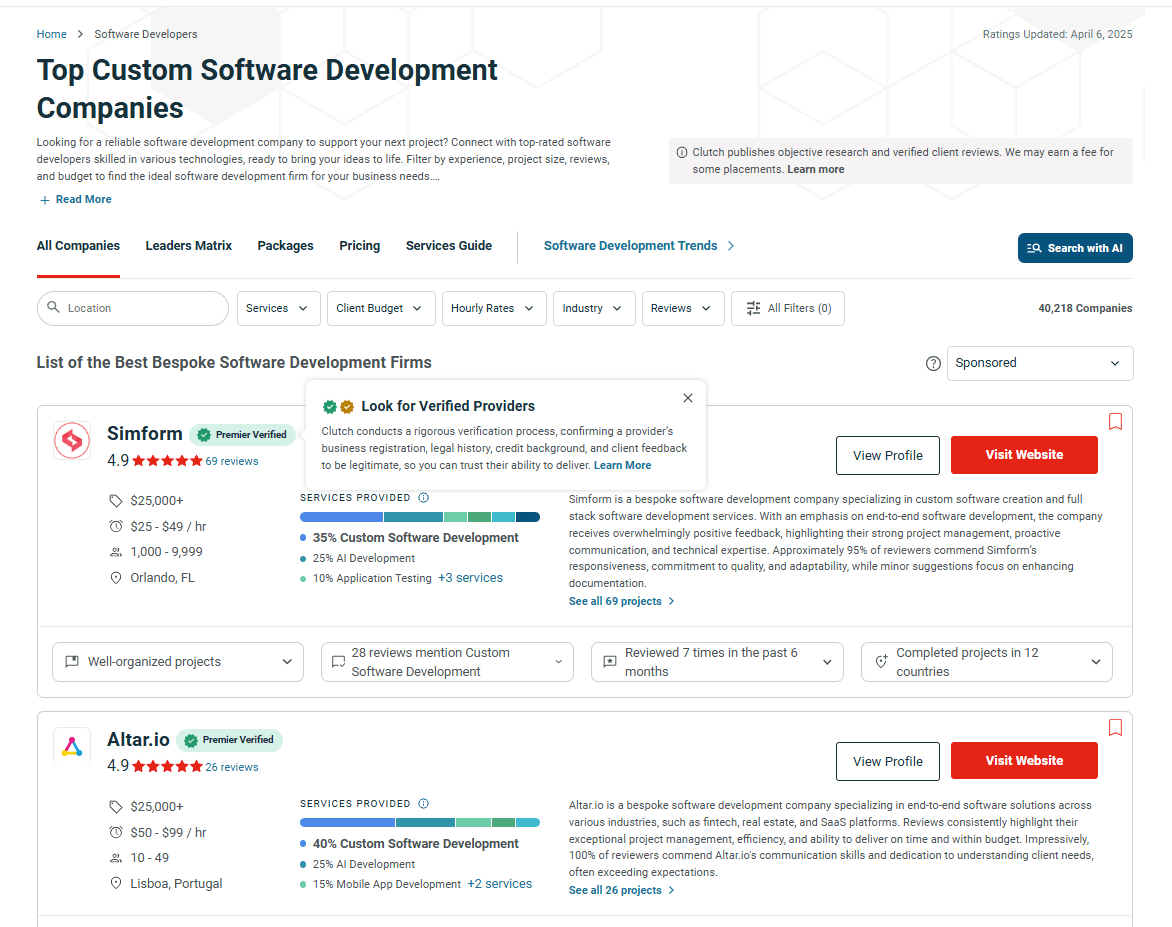Image resolution: width=1172 pixels, height=927 pixels.
Task: Click Simform's Orlando, FL location
Action: [x=162, y=578]
